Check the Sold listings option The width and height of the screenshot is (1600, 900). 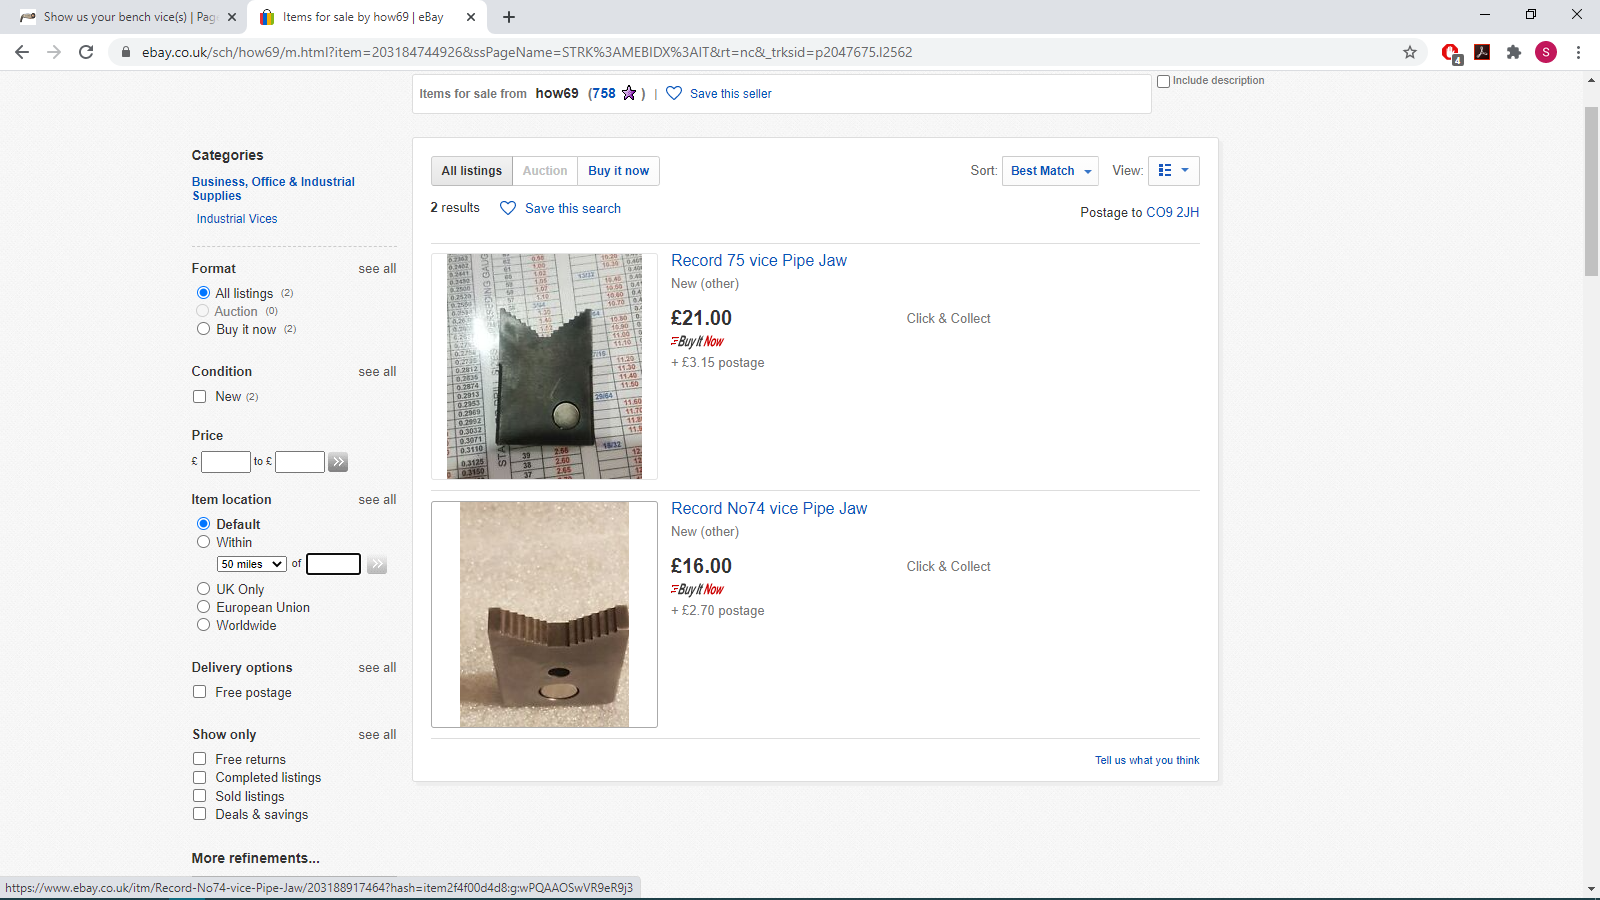coord(199,796)
